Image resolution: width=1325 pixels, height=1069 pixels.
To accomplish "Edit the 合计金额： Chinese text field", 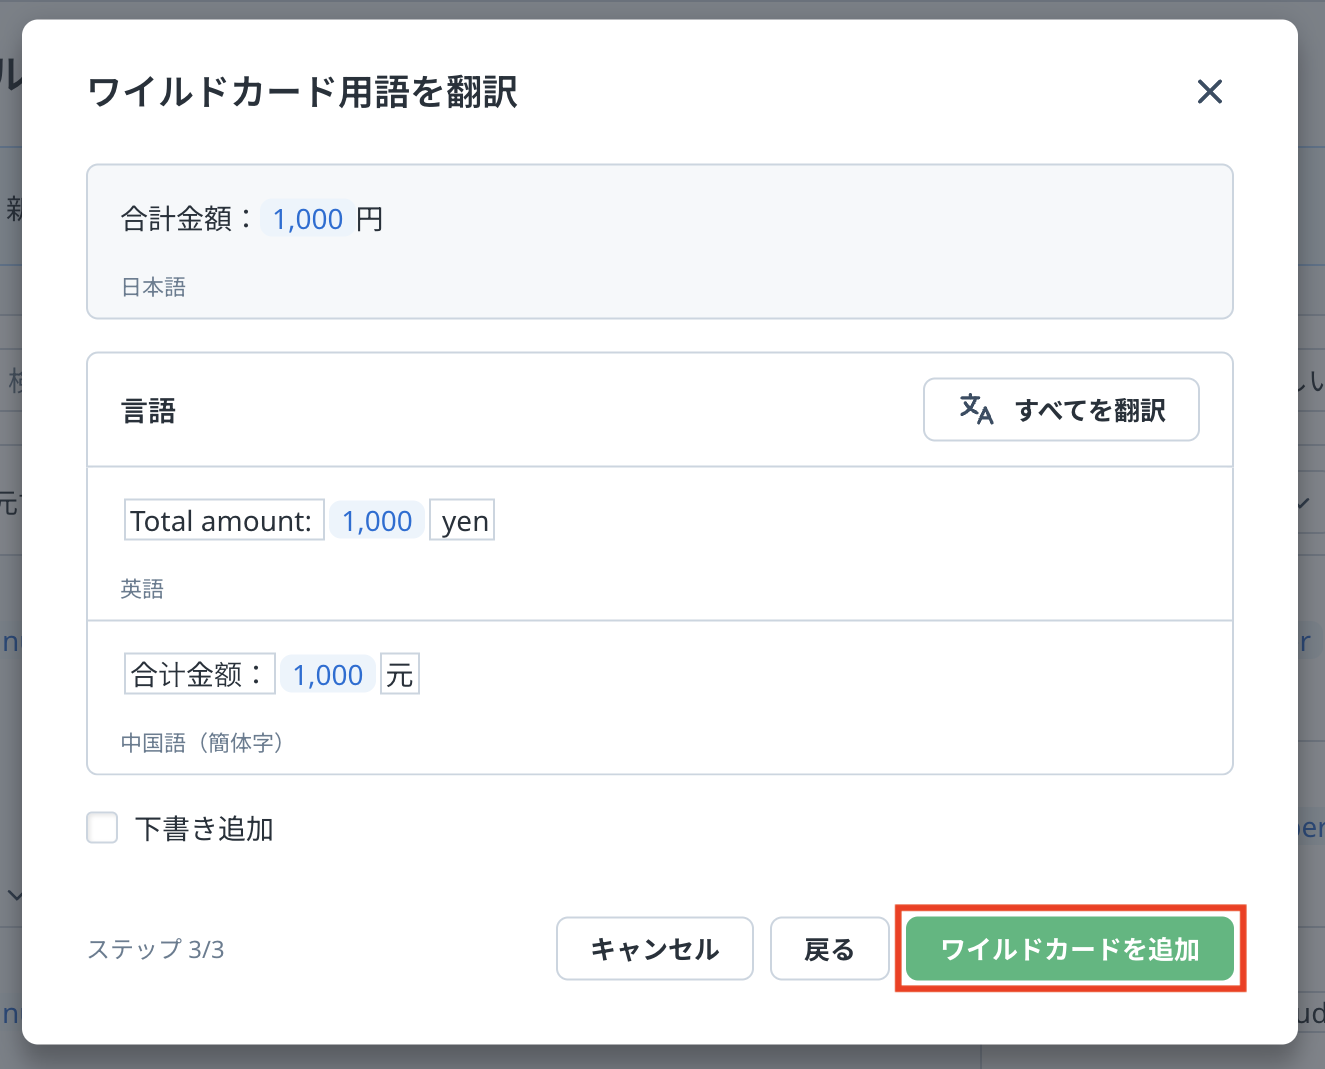I will [199, 674].
